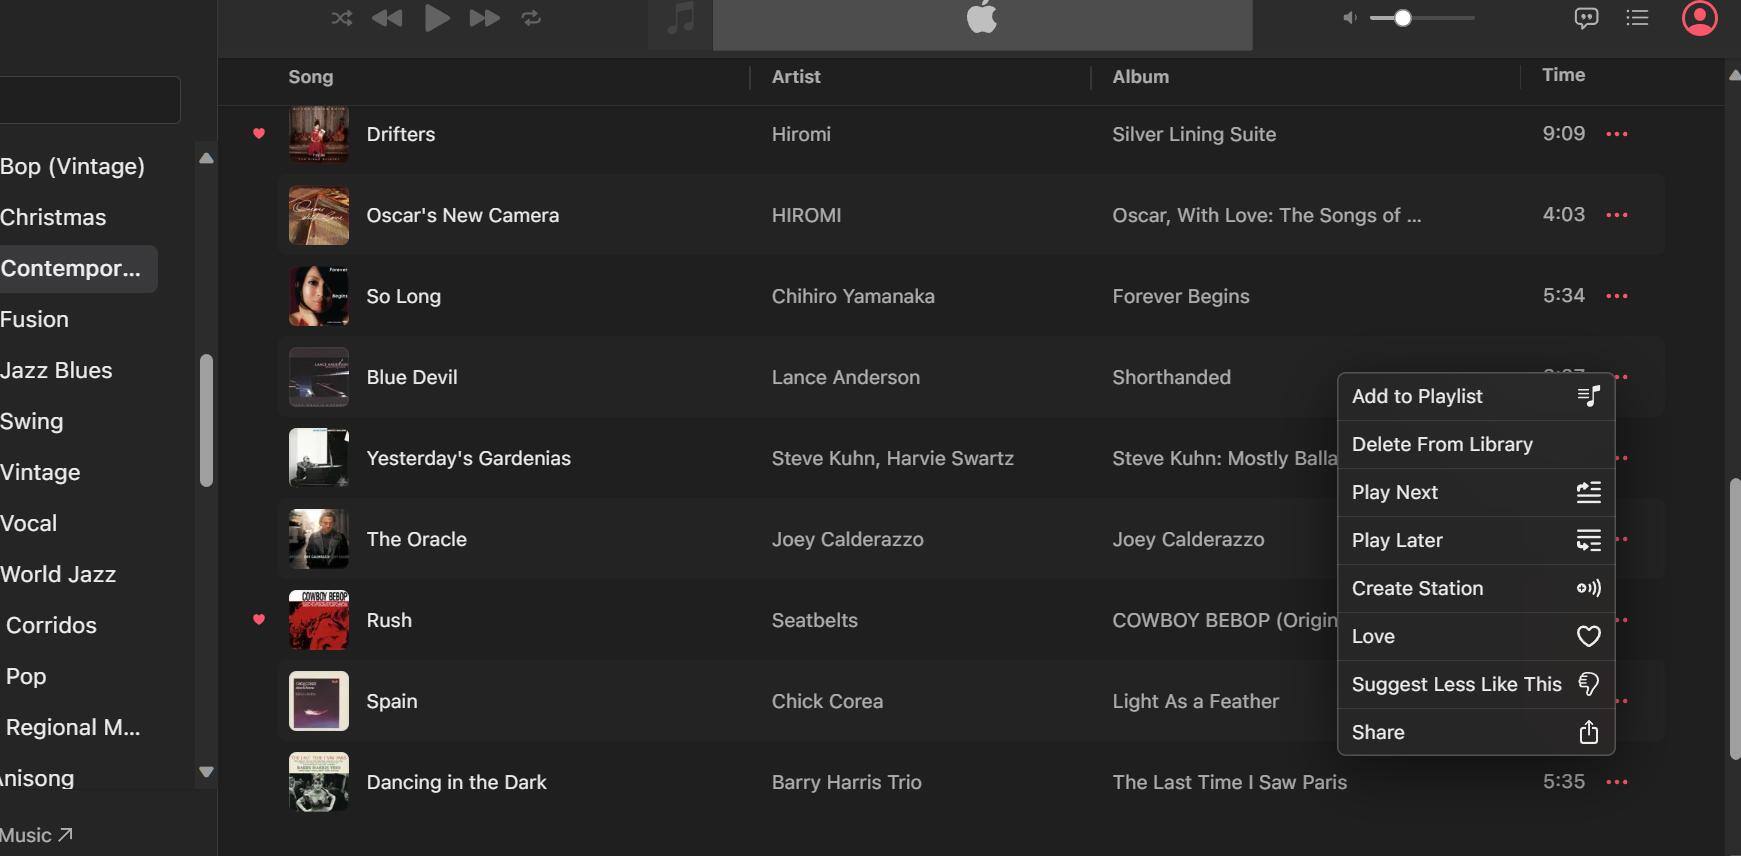The image size is (1741, 856).
Task: Open the account profile icon
Action: (1699, 18)
